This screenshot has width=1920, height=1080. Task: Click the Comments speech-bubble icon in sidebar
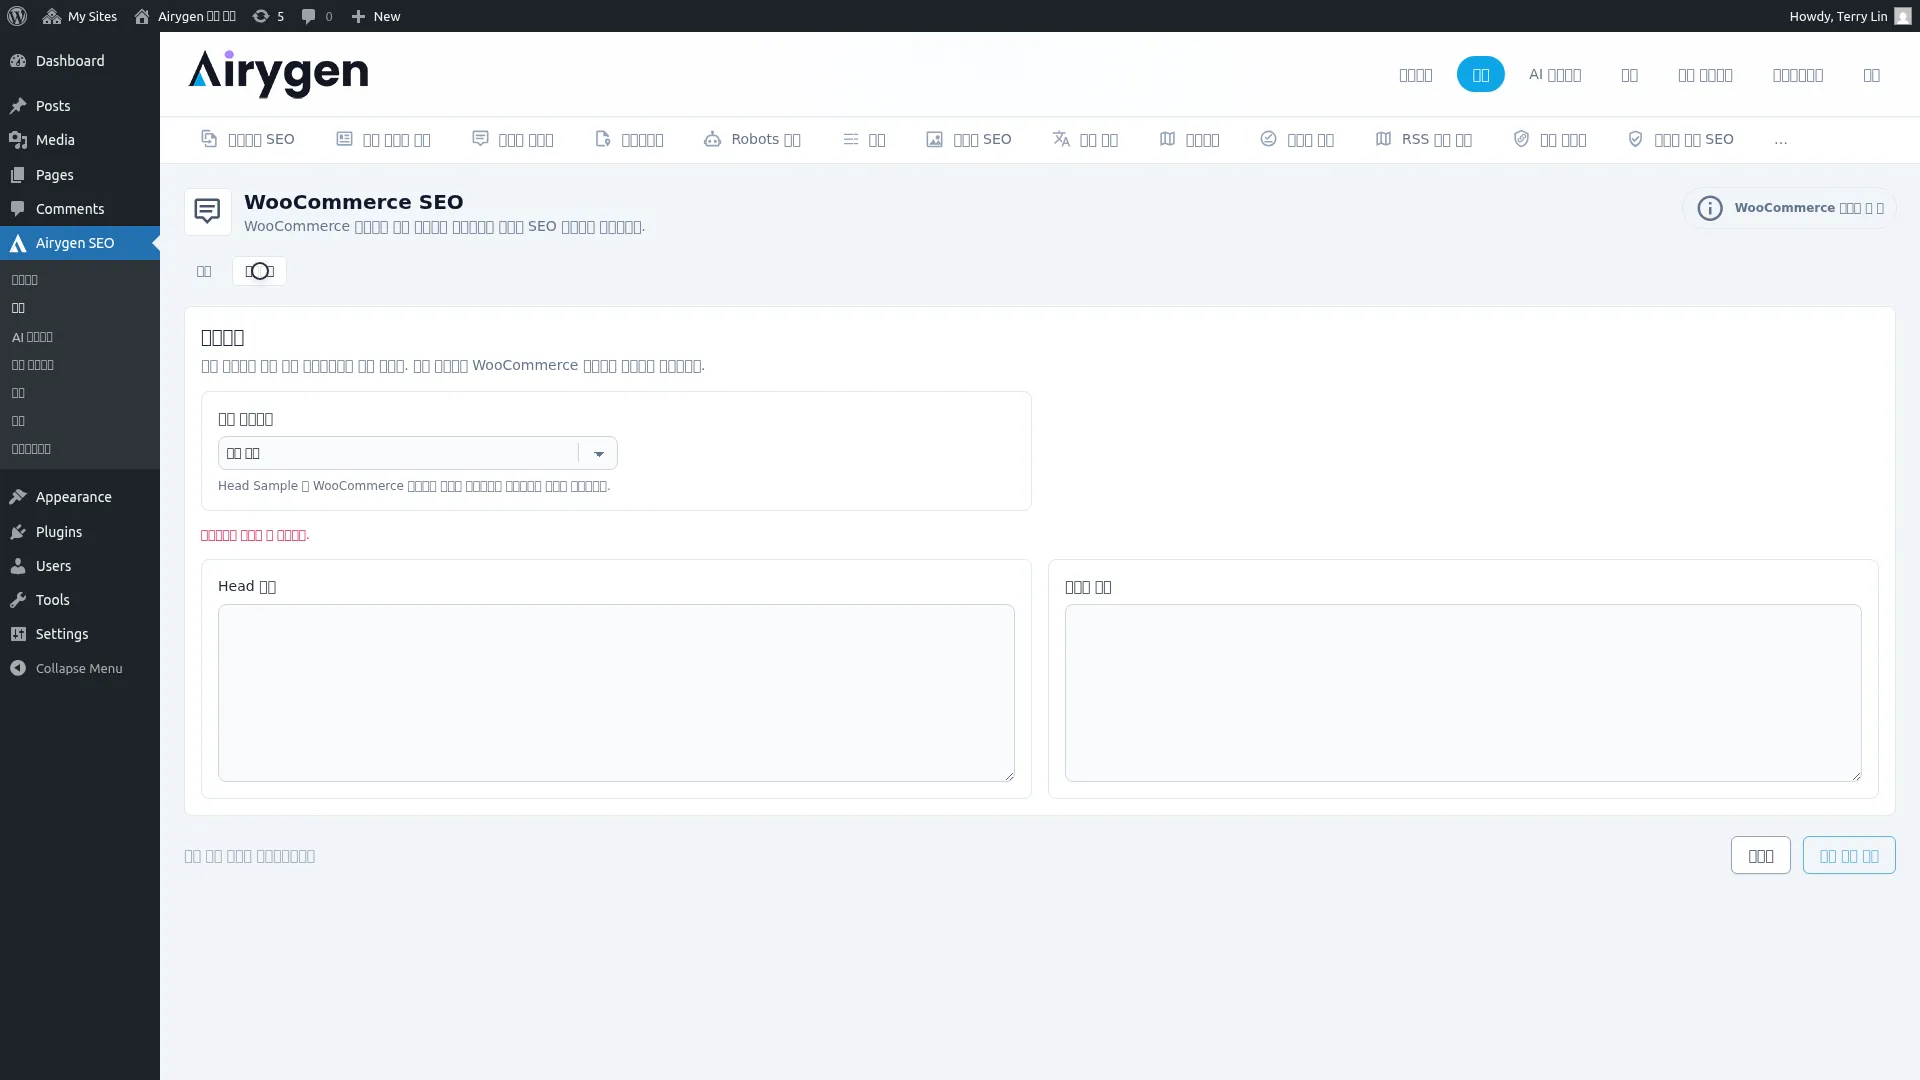(18, 209)
